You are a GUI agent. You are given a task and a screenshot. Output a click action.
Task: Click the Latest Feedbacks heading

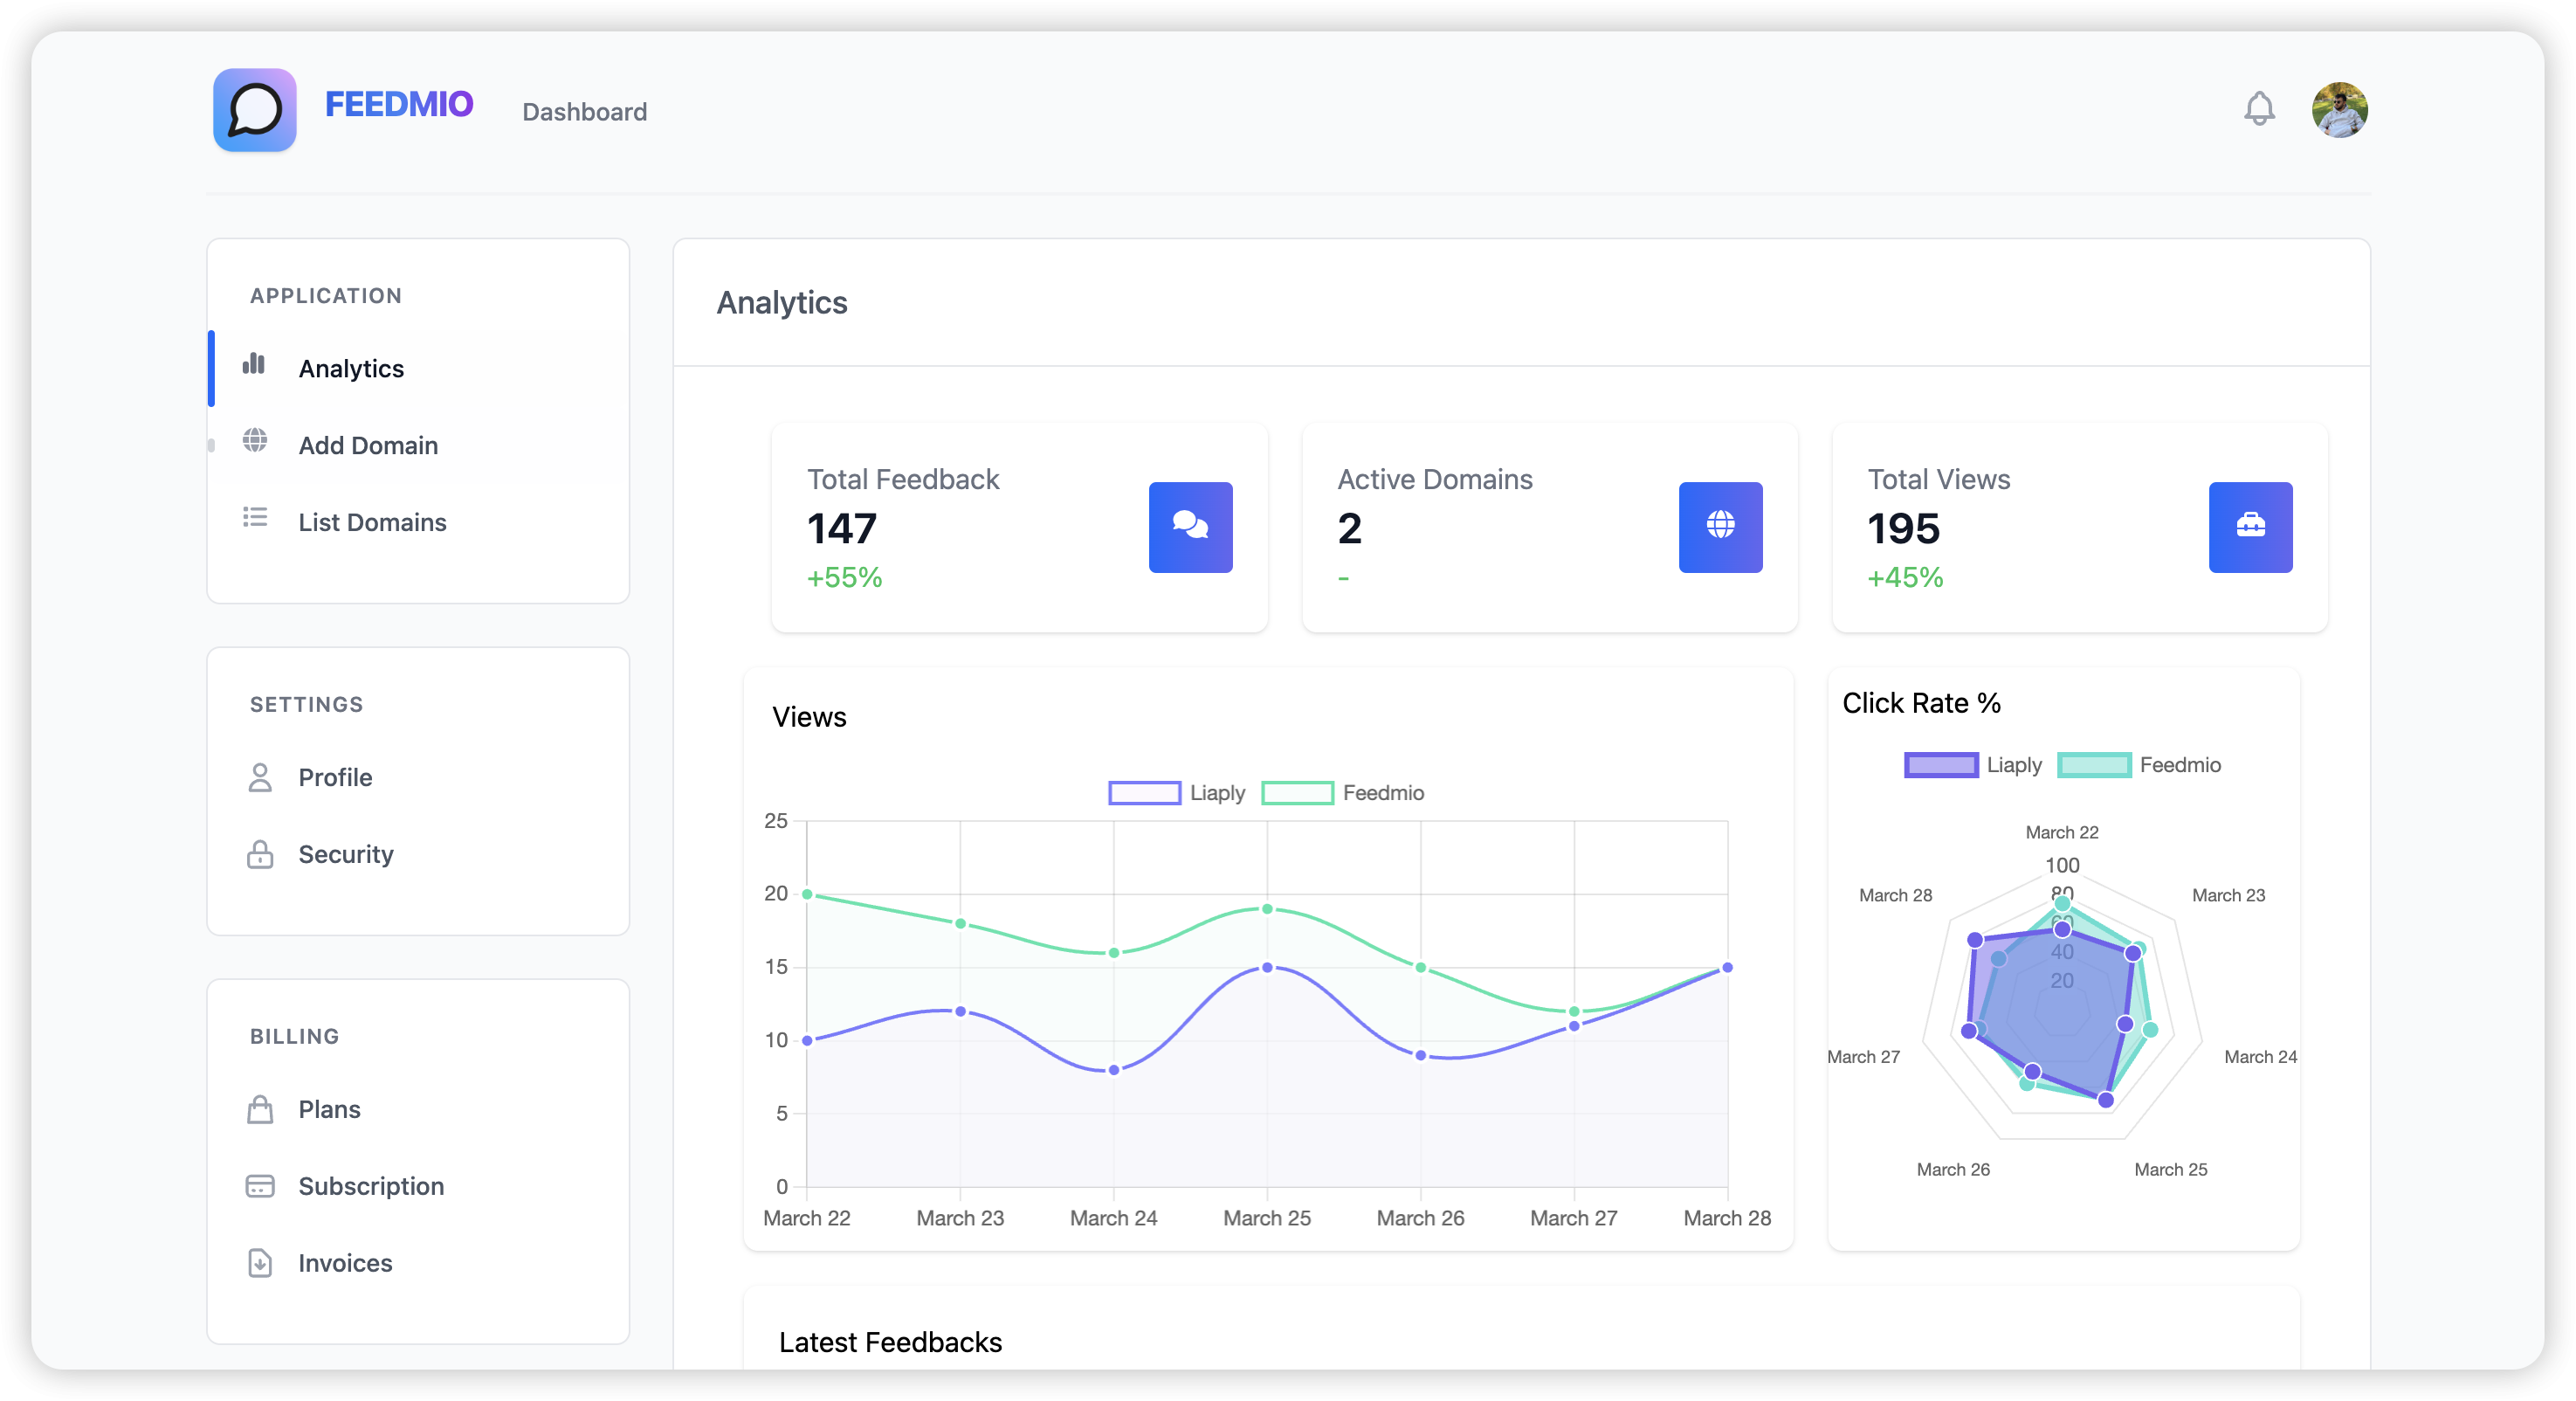(x=890, y=1342)
